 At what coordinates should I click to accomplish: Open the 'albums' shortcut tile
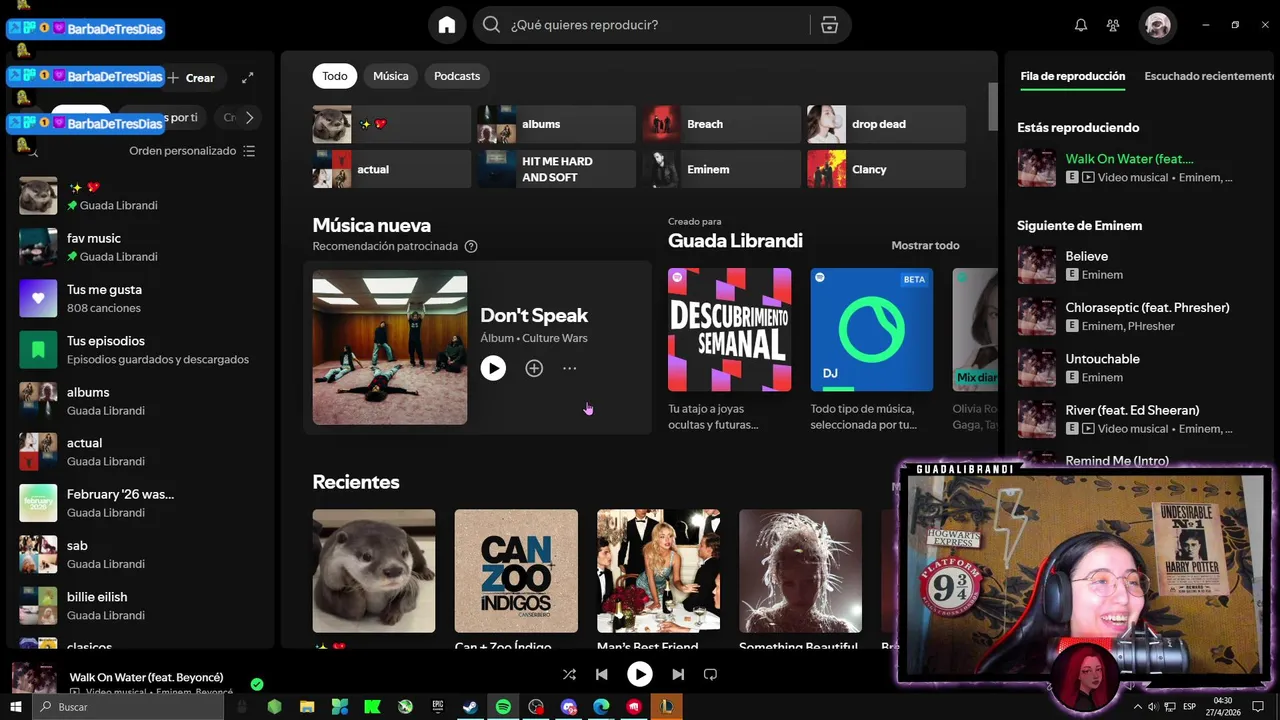coord(556,124)
